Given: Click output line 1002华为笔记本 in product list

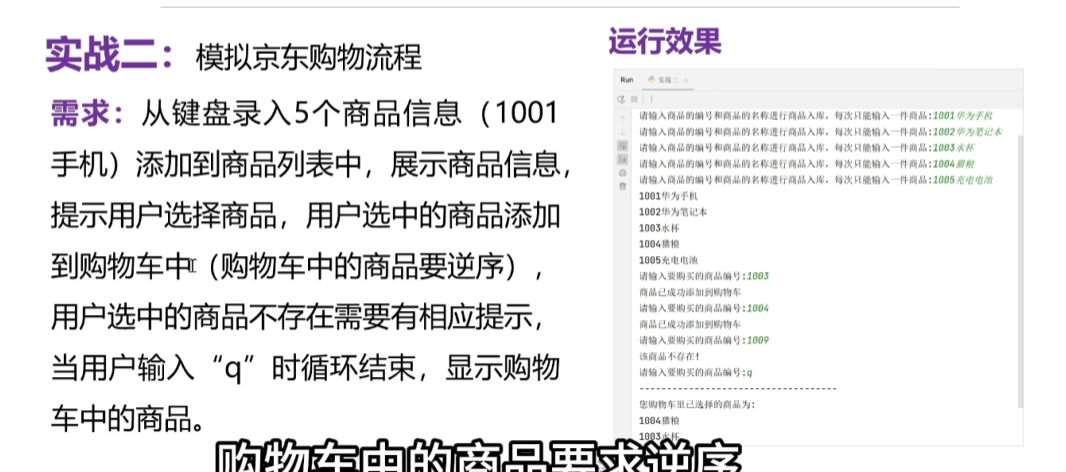Looking at the screenshot, I should click(673, 212).
